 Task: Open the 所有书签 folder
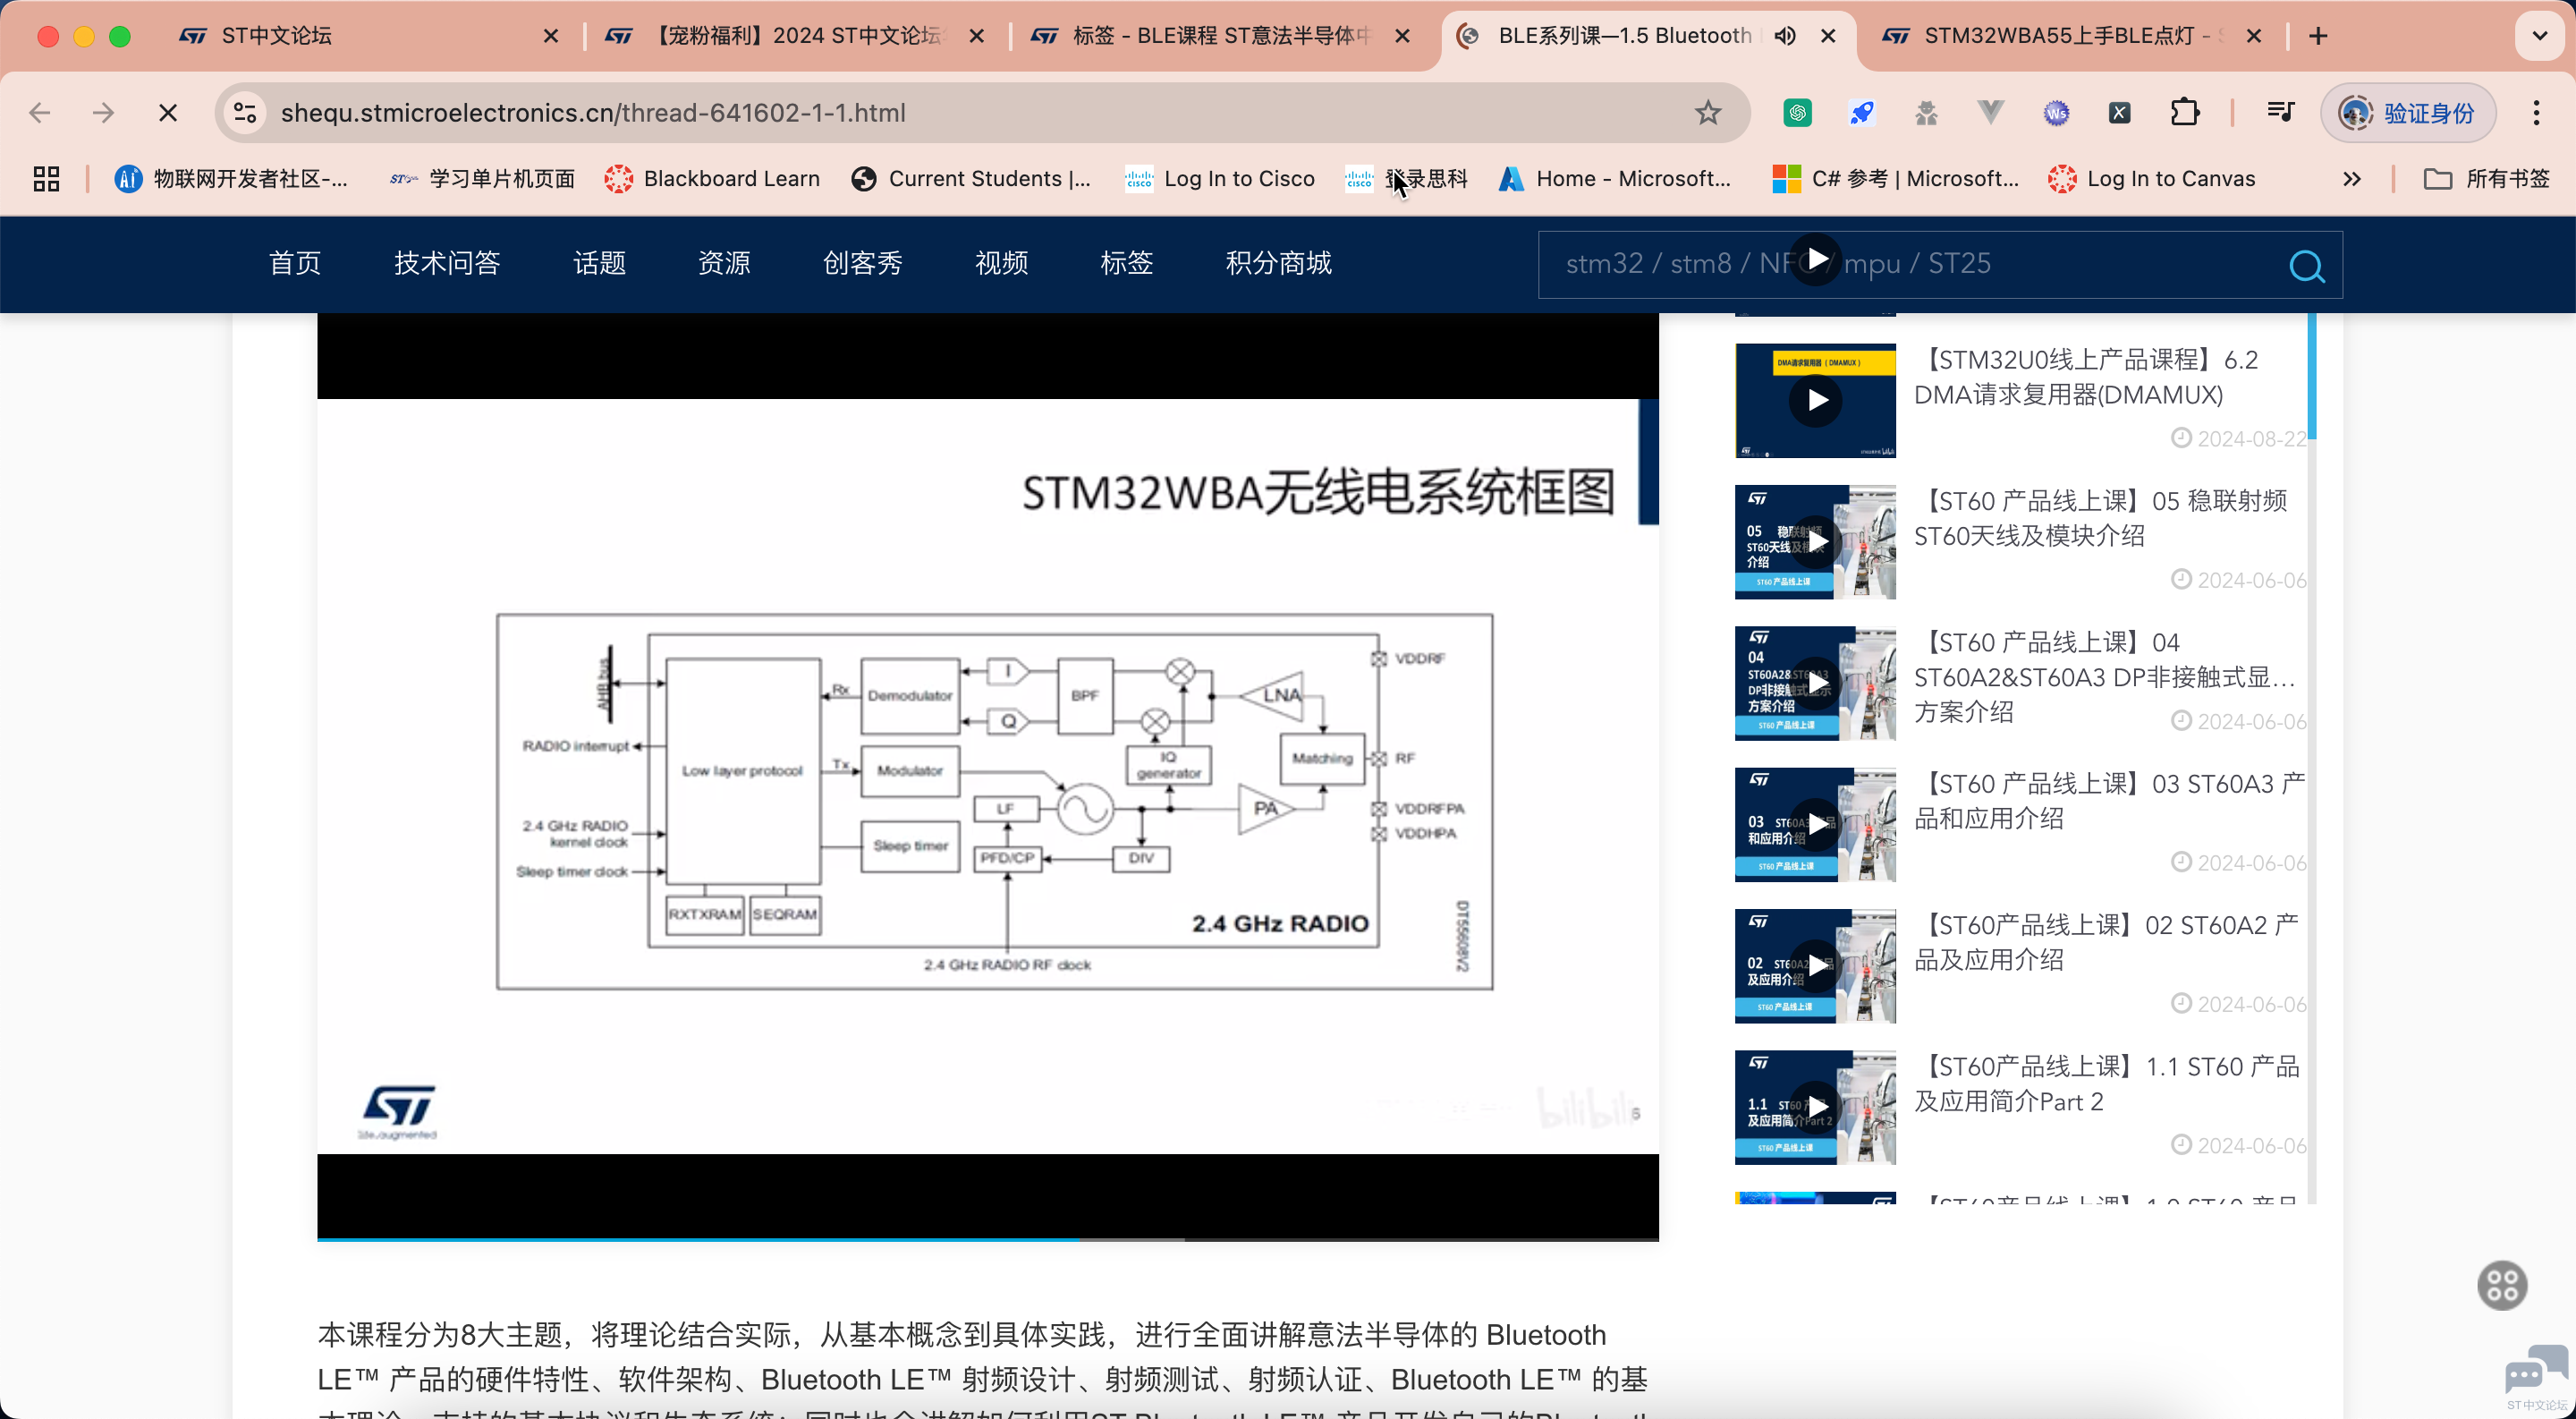[x=2487, y=179]
